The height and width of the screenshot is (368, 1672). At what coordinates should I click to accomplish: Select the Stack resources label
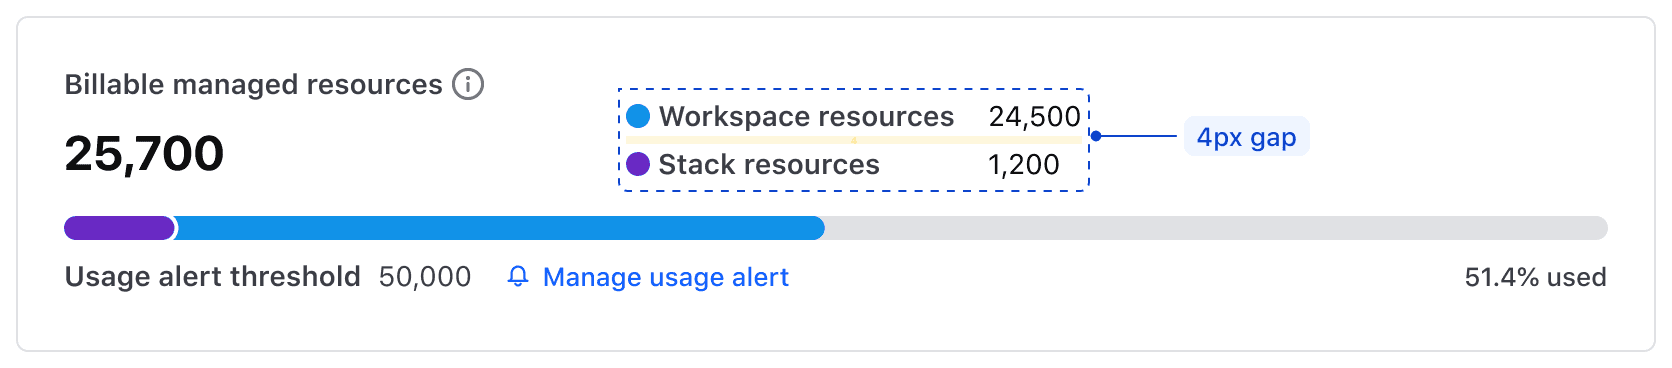pyautogui.click(x=769, y=164)
